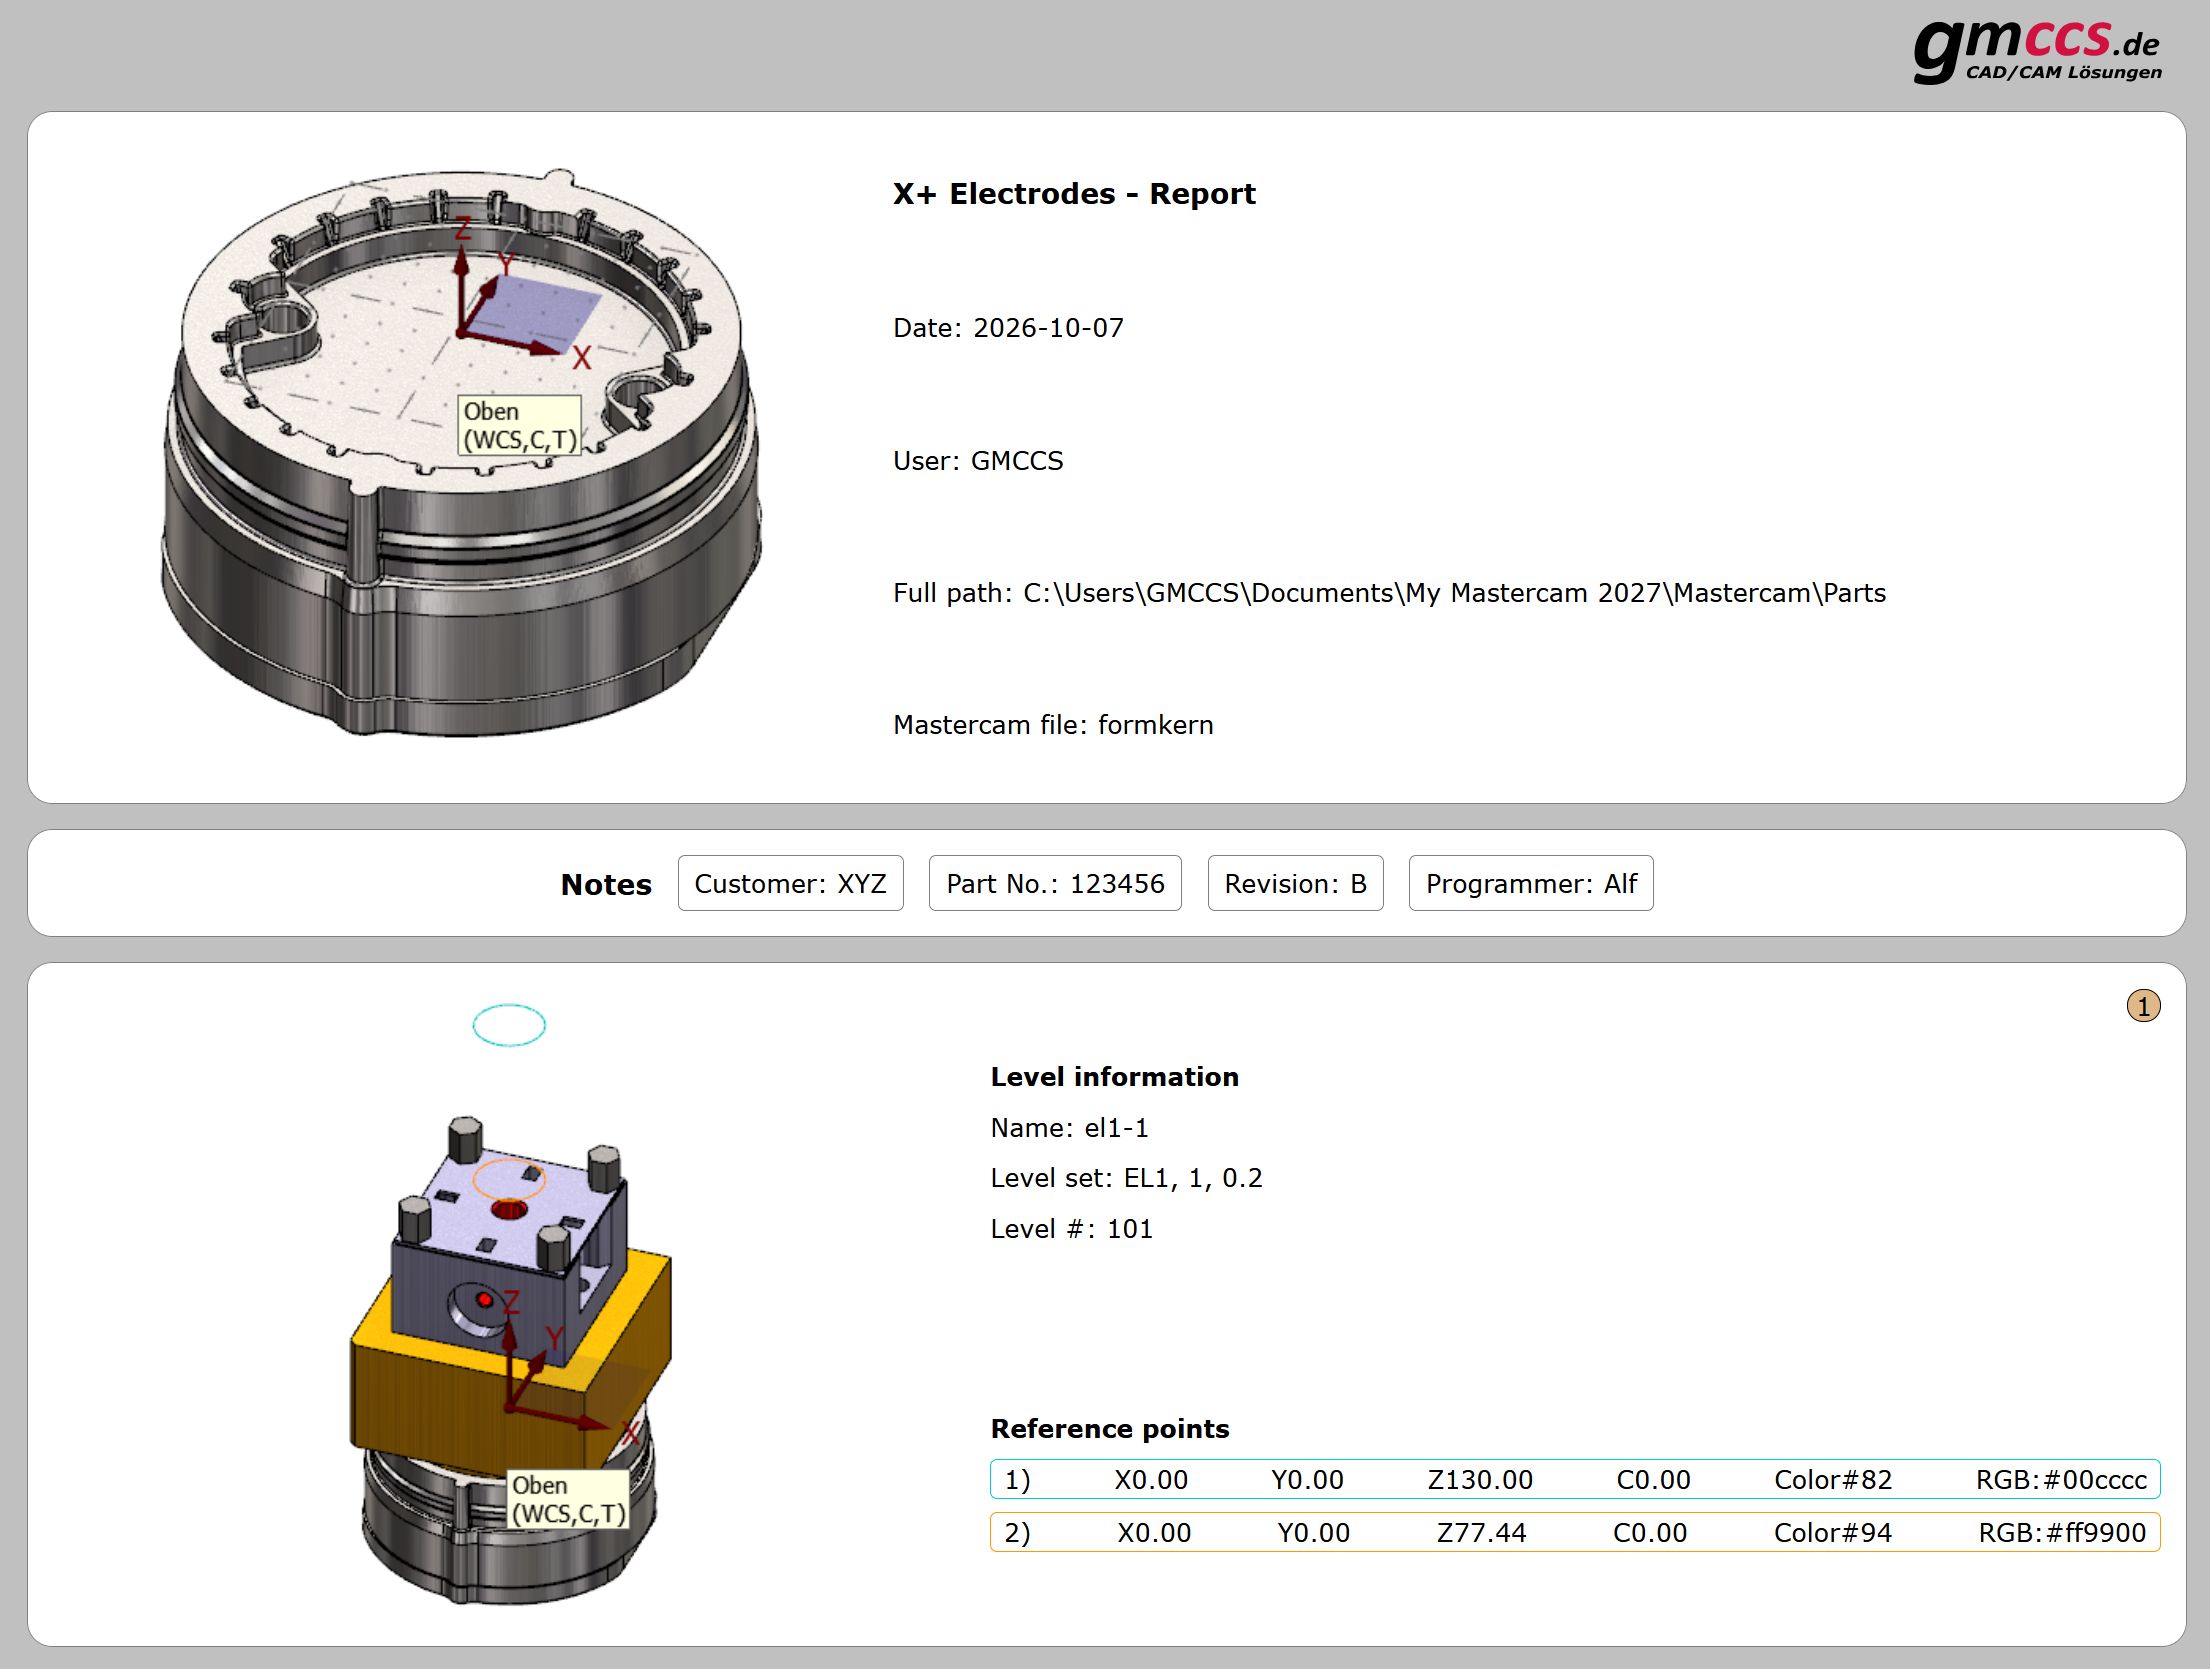Click the electrode number 1 badge
The width and height of the screenshot is (2210, 1669).
coord(2143,1006)
